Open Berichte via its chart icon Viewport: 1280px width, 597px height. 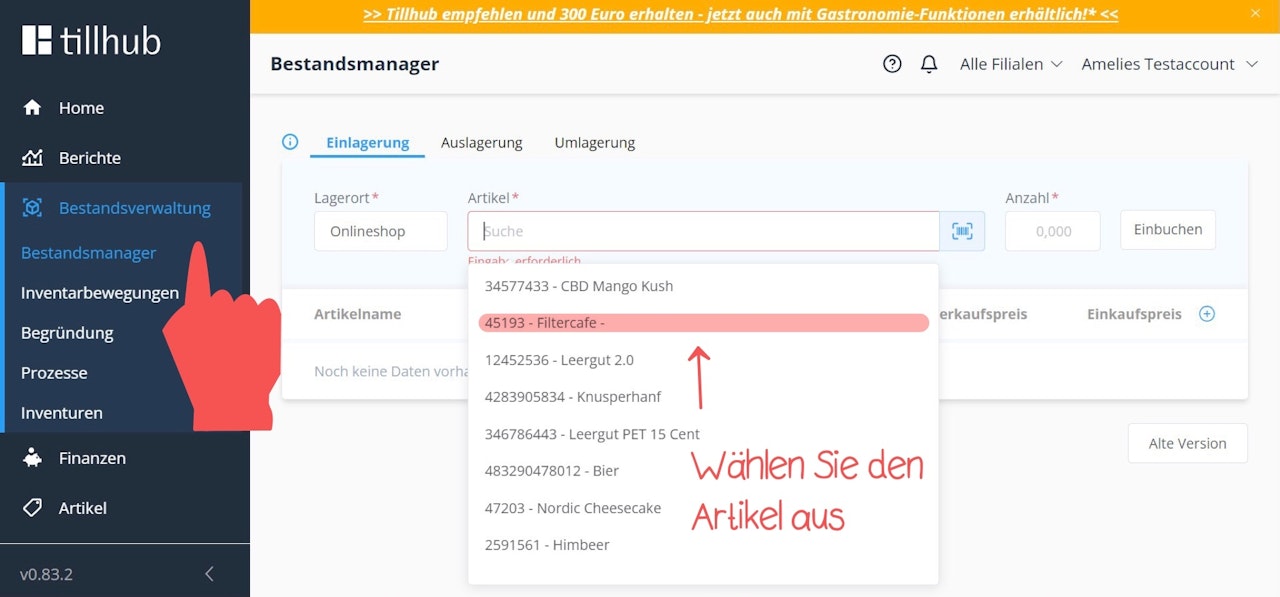[x=33, y=157]
